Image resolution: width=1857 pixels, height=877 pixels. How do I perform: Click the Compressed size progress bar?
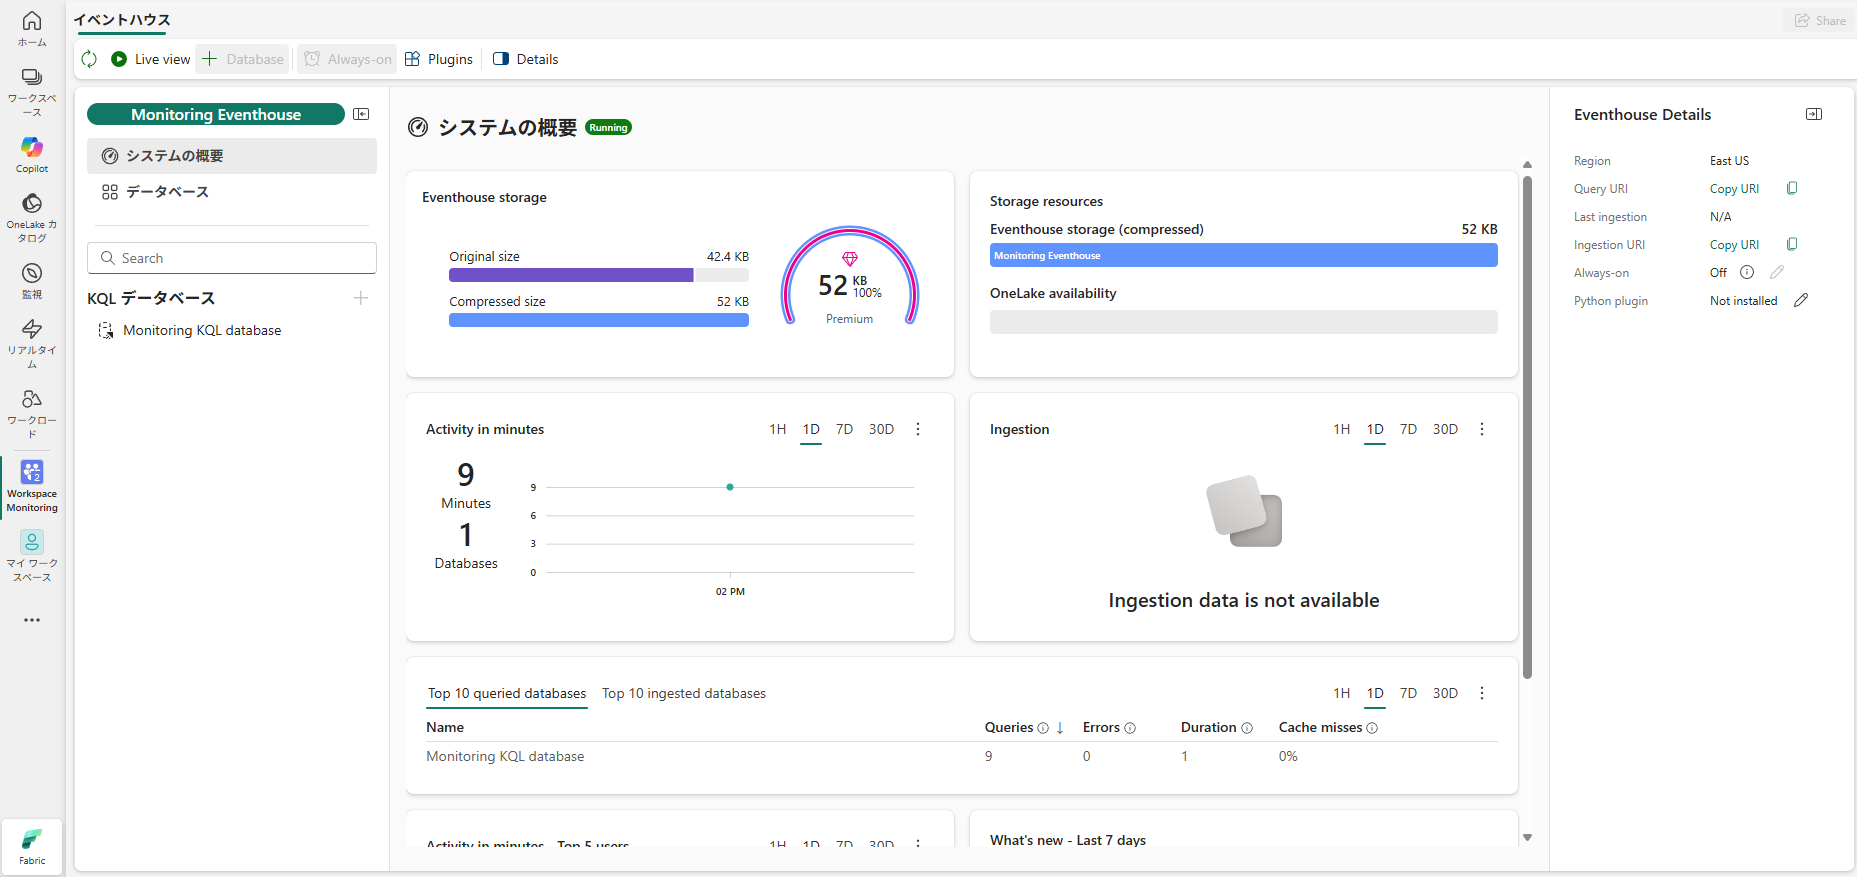click(x=599, y=320)
